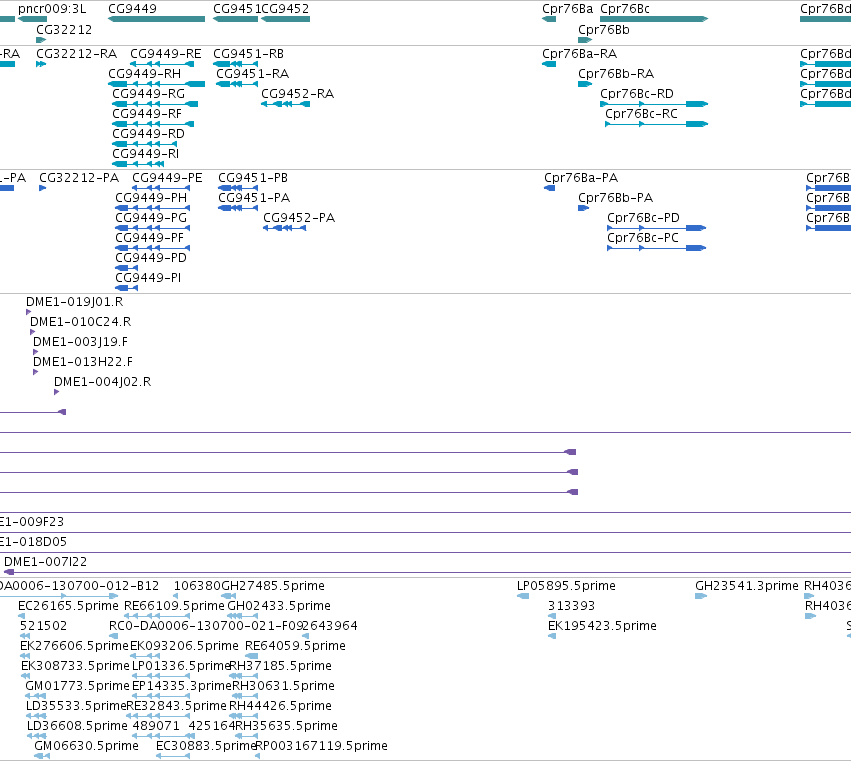Click the CG9449-PF protein label
The image size is (851, 761).
pyautogui.click(x=149, y=238)
